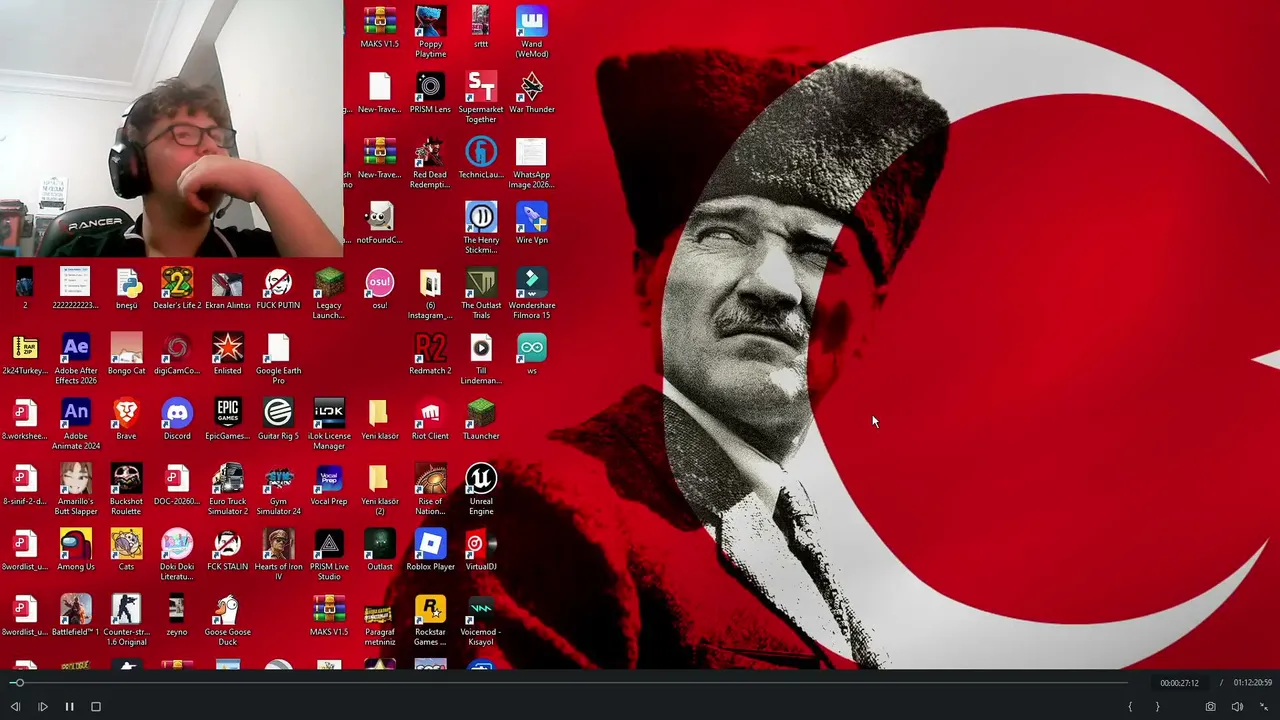Select the Doki Doki Literature Club icon
1280x720 pixels.
pyautogui.click(x=177, y=555)
